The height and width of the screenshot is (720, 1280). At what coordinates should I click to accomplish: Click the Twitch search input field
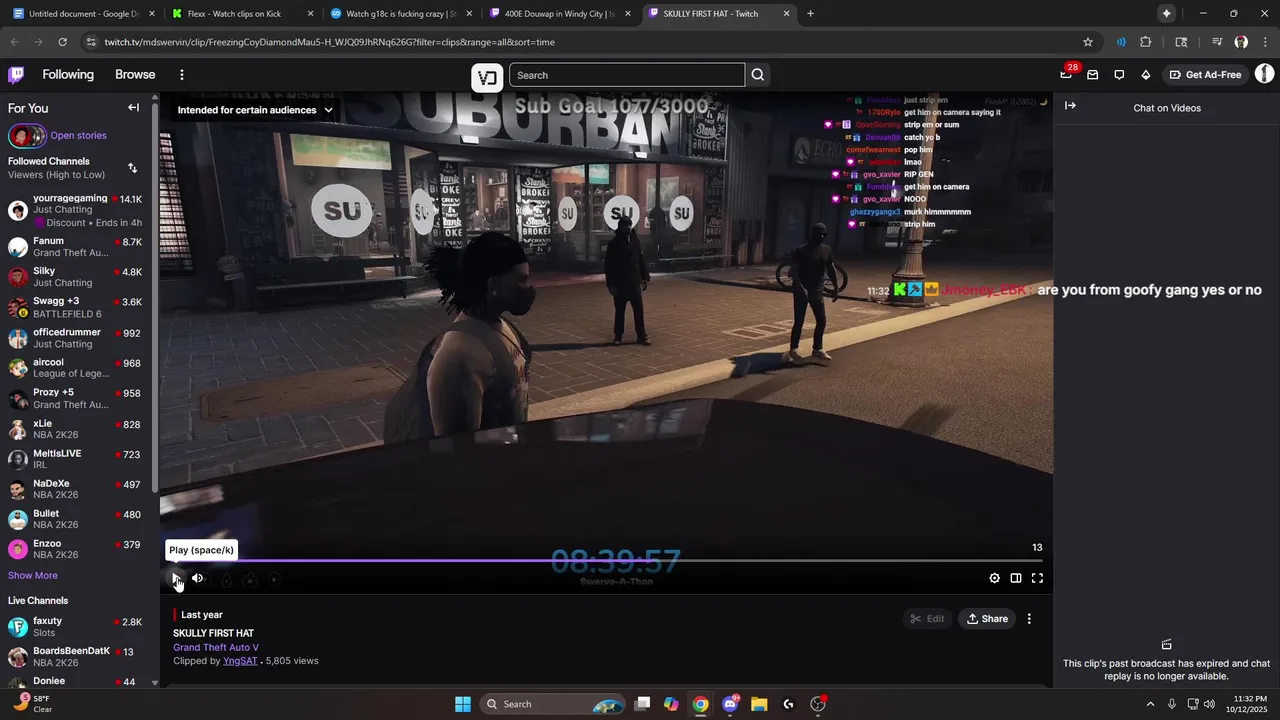[x=627, y=75]
